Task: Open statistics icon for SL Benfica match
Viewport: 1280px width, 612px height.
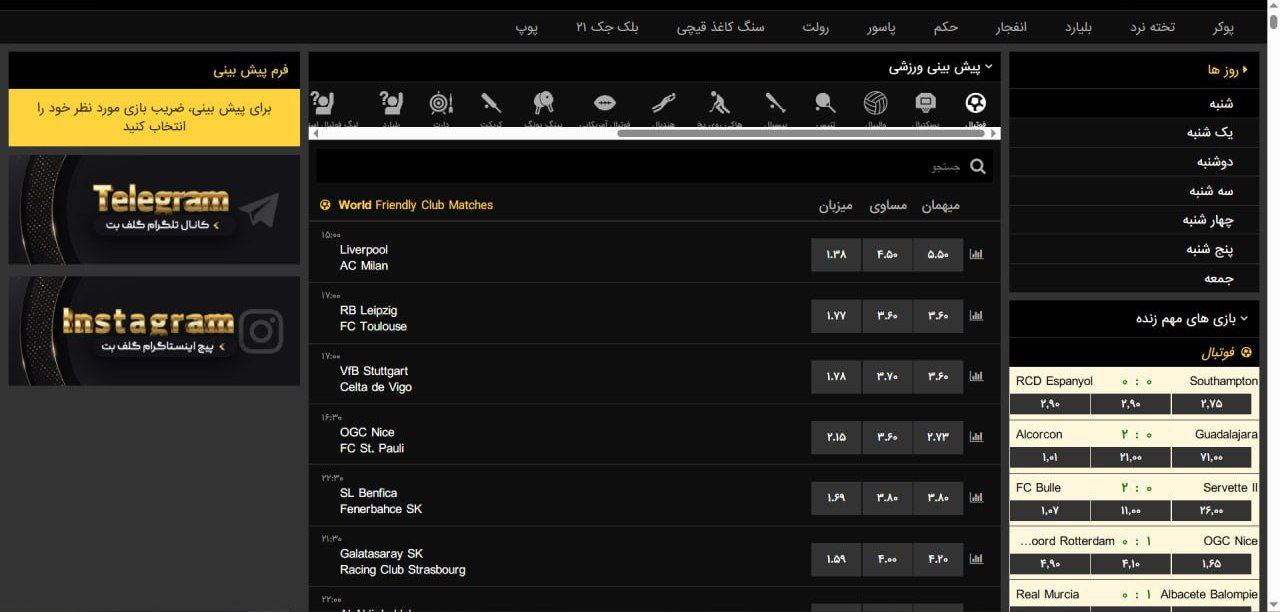Action: pyautogui.click(x=976, y=498)
